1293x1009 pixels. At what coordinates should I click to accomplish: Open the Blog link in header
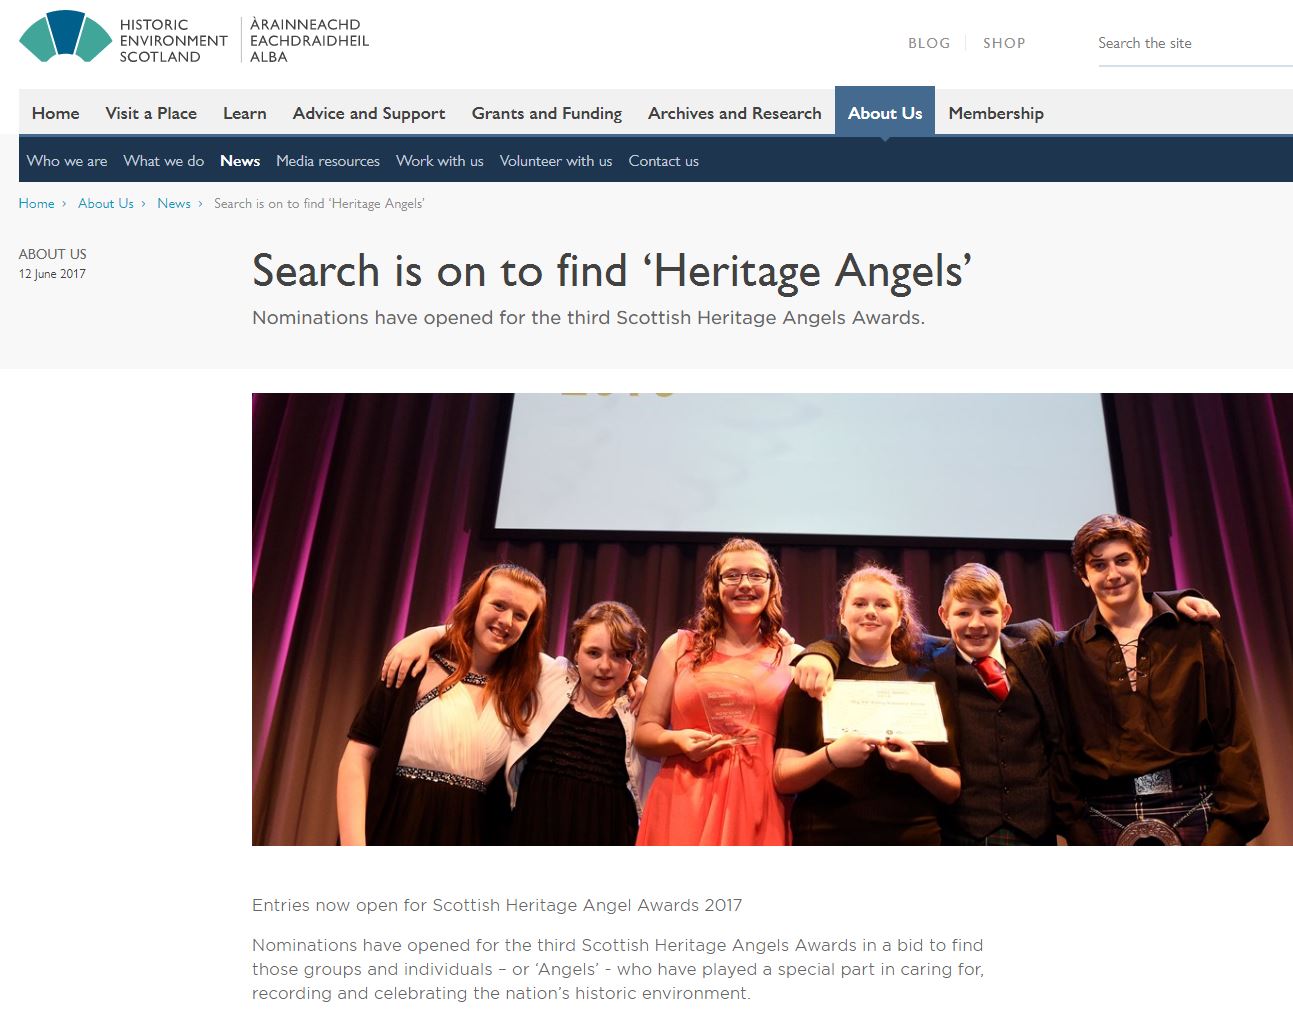coord(928,43)
